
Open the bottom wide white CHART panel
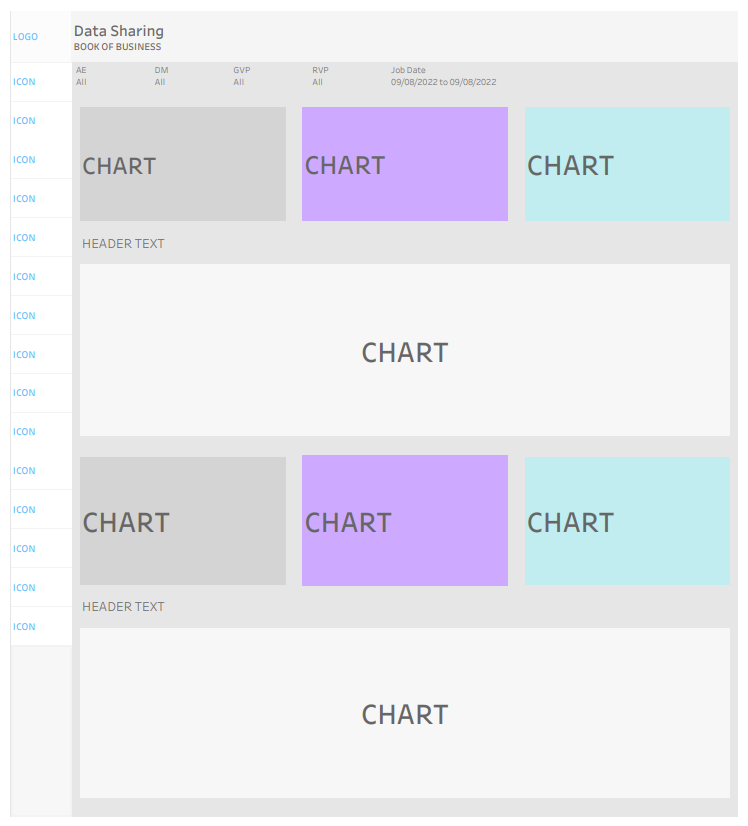point(405,713)
